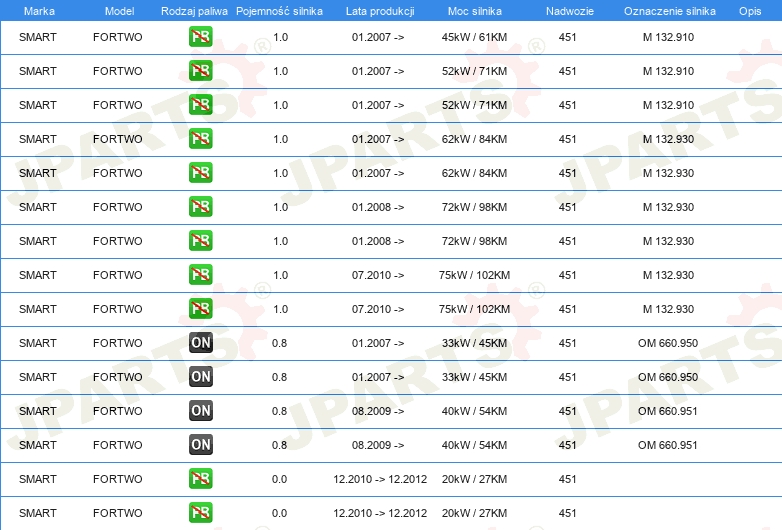Click the Moc silnika column header
This screenshot has height=530, width=782.
(x=475, y=11)
